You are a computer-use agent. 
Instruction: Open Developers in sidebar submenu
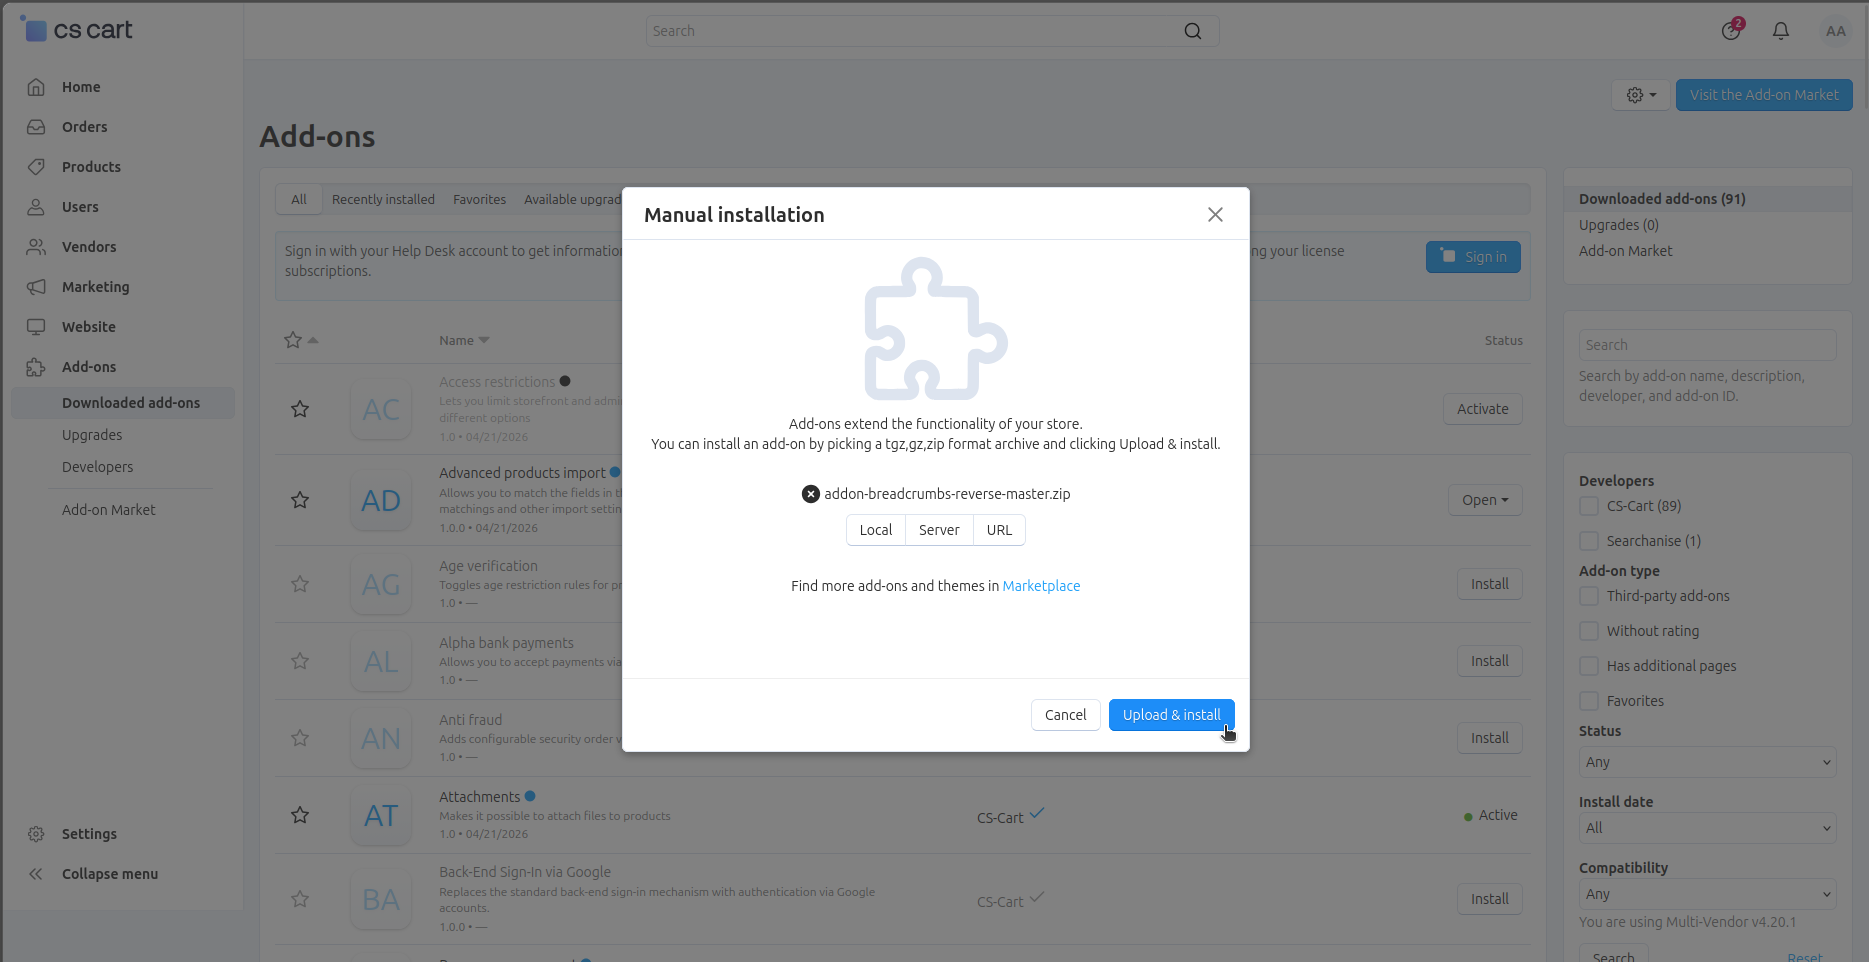point(97,467)
